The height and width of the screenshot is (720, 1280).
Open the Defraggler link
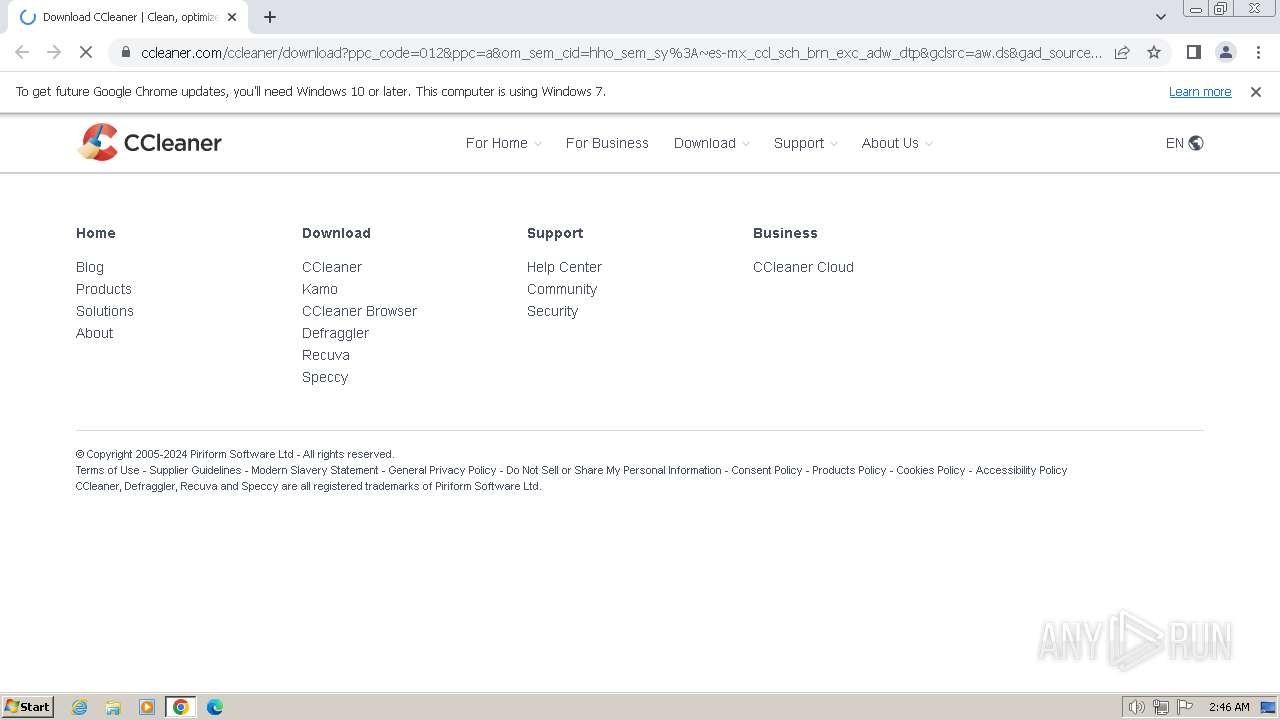[x=336, y=333]
